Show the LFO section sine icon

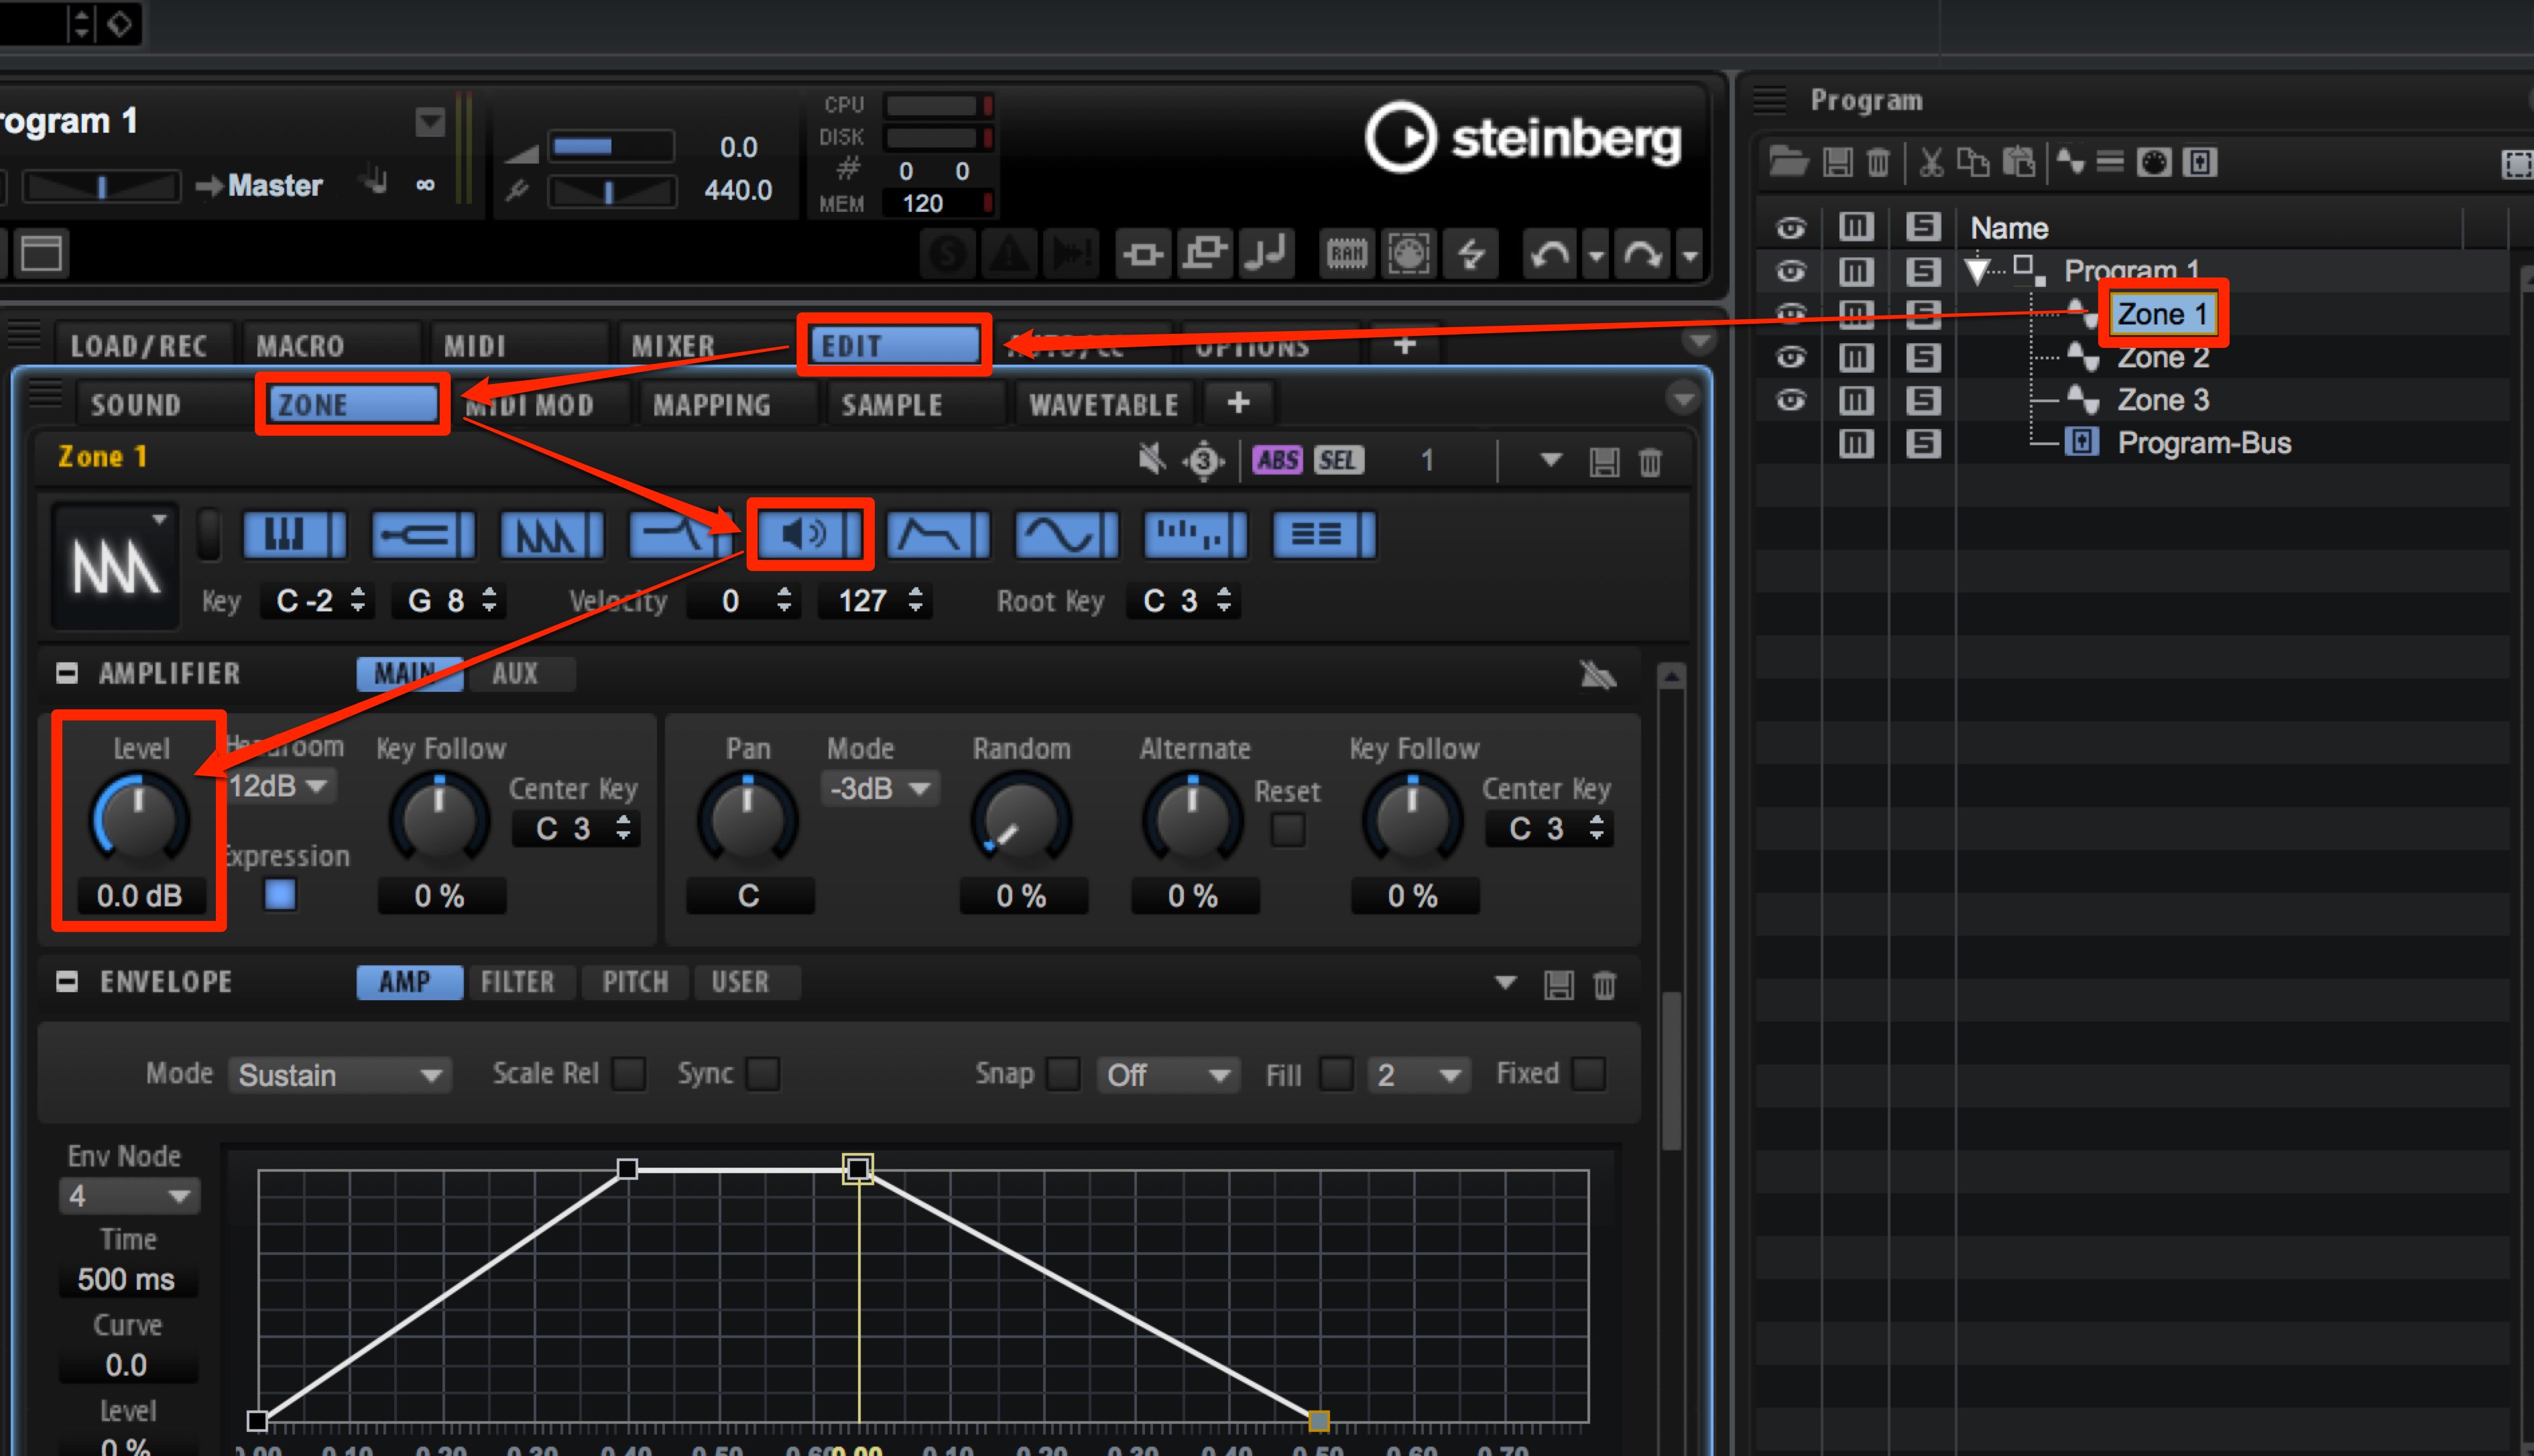tap(1067, 535)
